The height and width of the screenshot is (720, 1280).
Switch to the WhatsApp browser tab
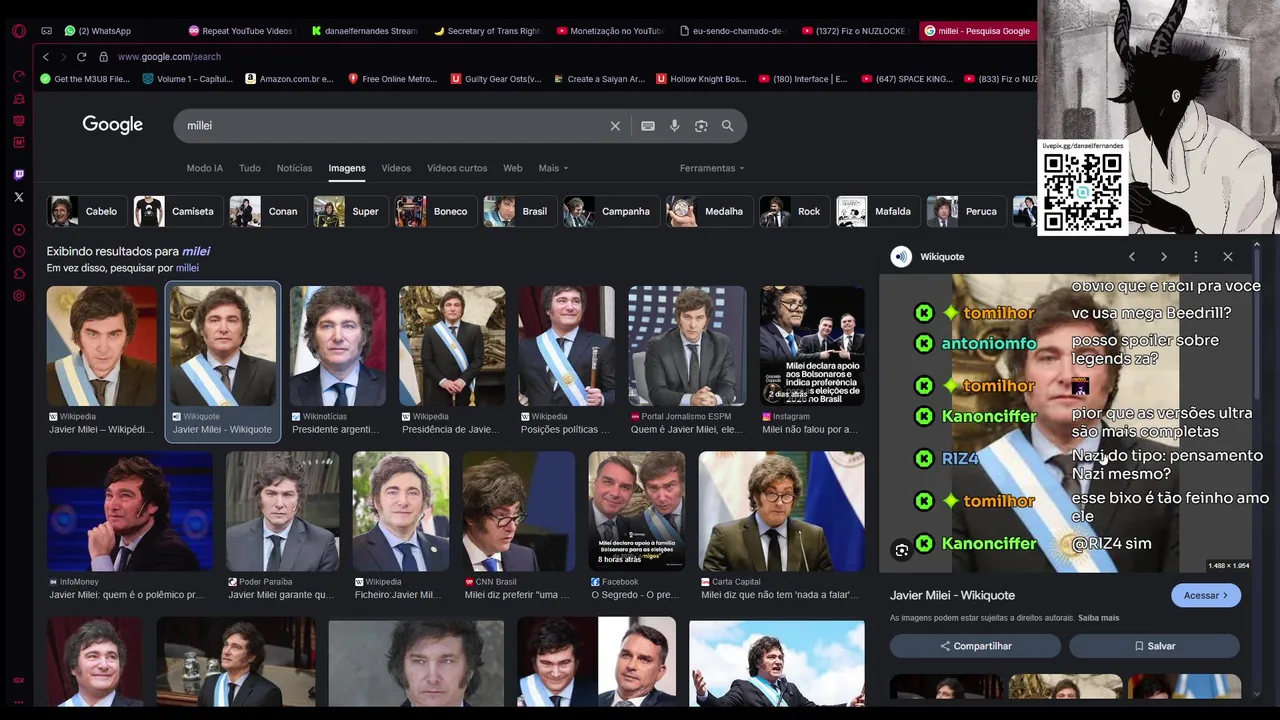click(x=97, y=31)
